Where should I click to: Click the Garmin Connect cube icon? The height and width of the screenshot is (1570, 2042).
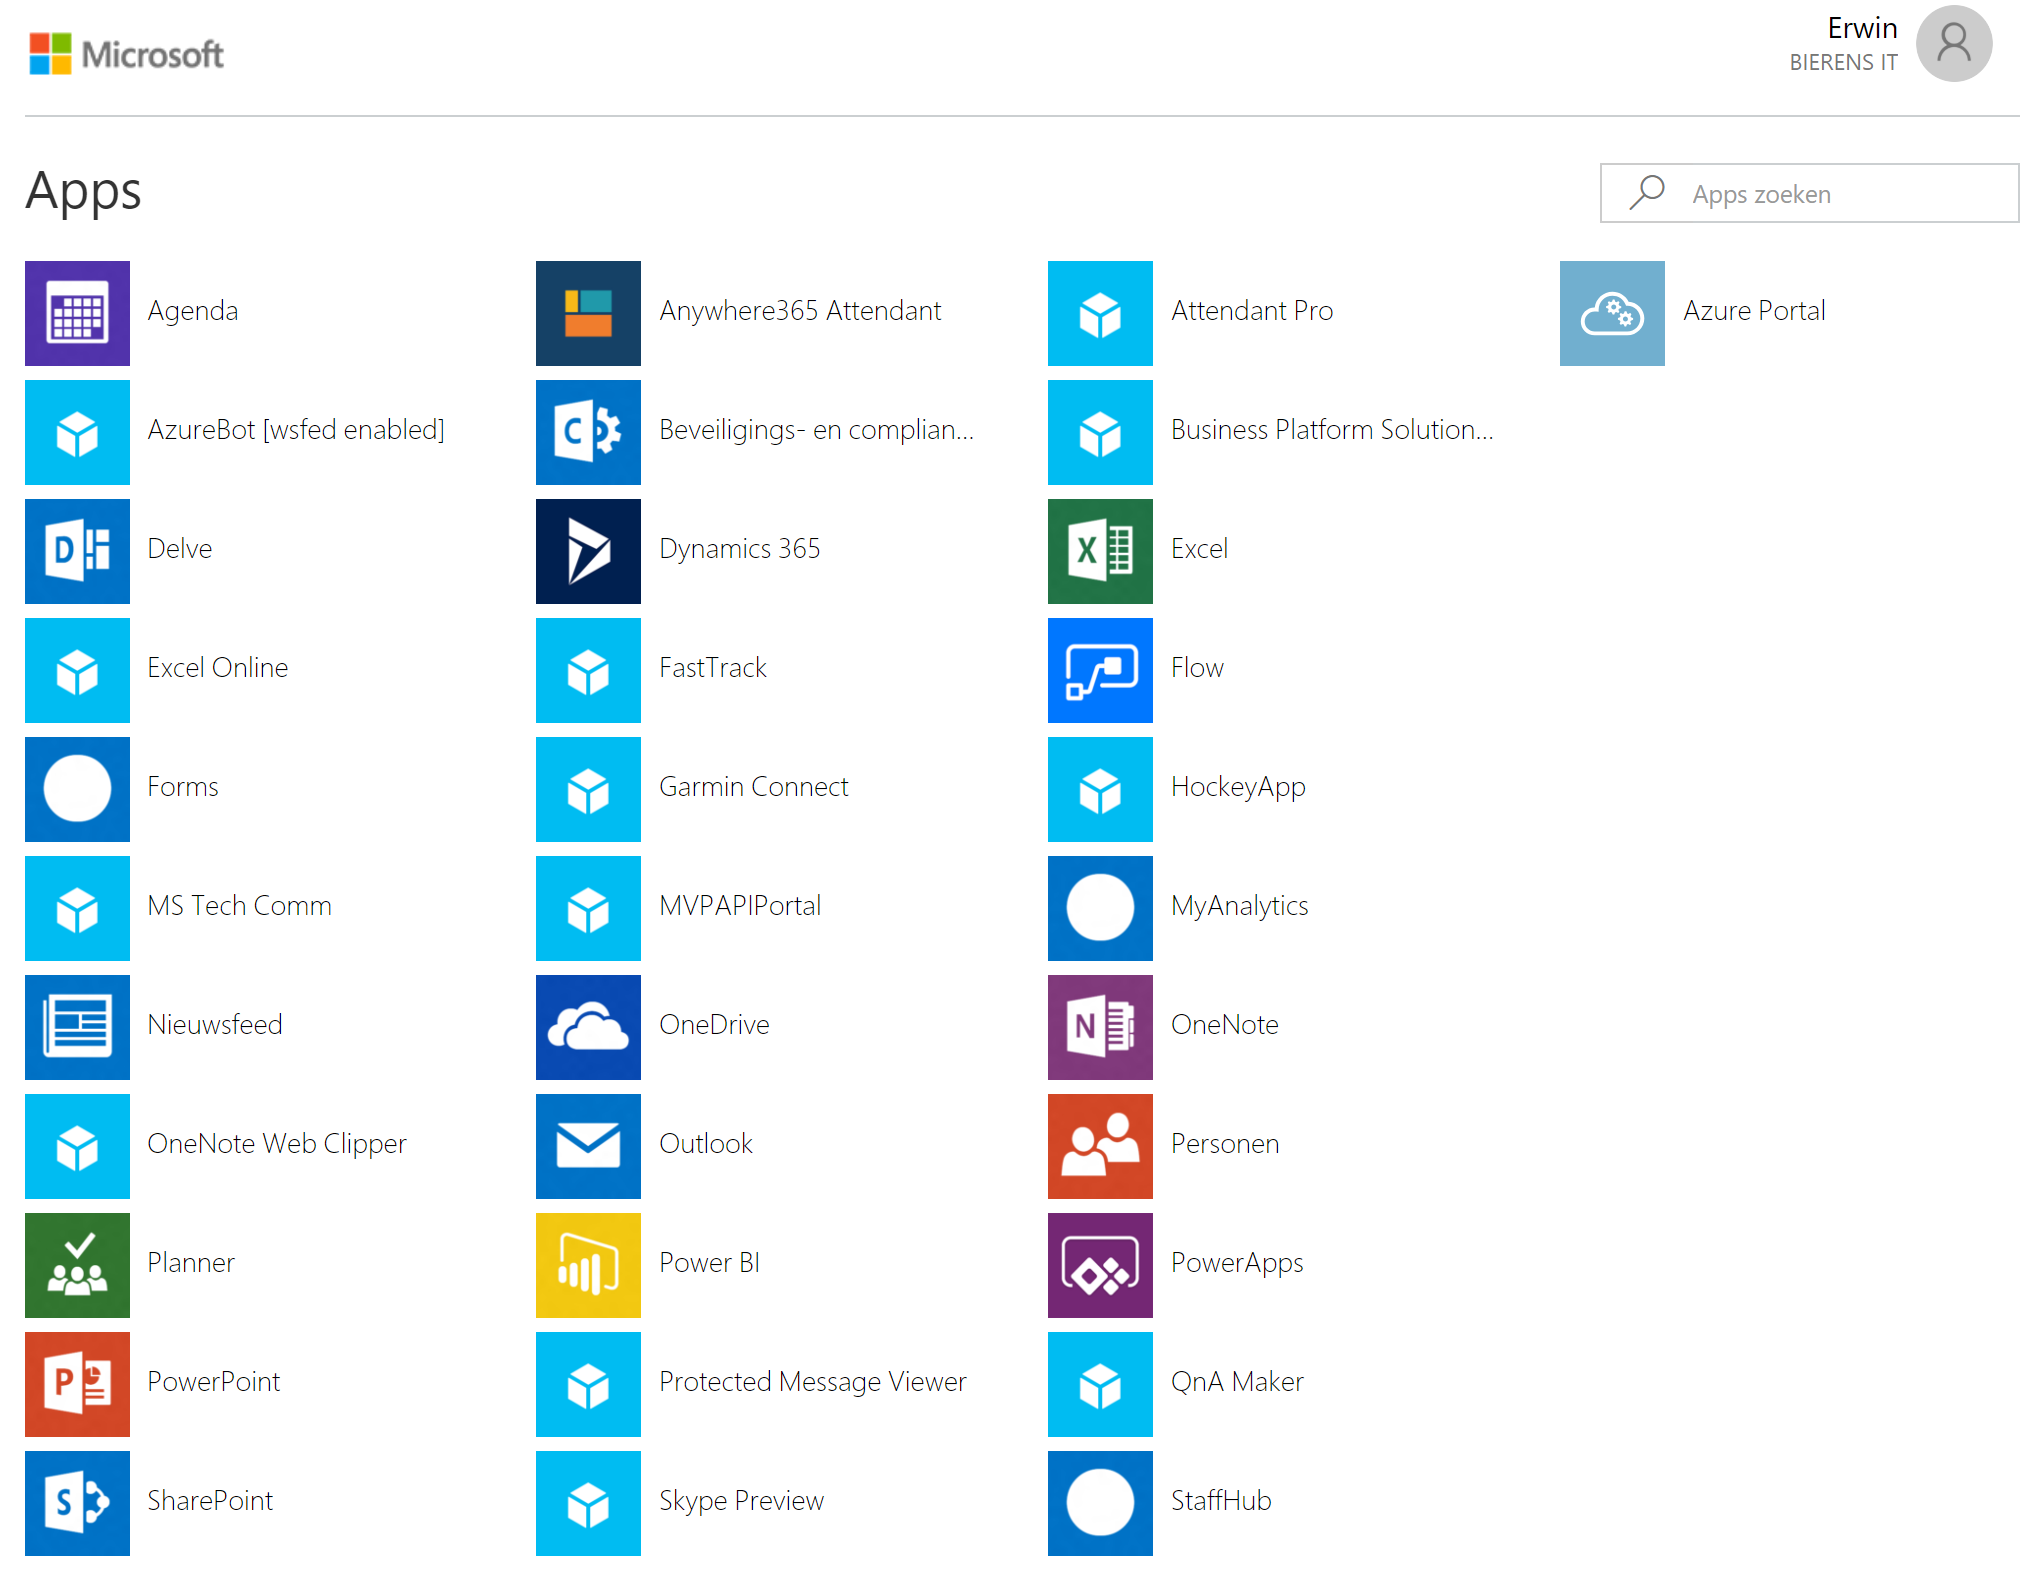coord(588,789)
